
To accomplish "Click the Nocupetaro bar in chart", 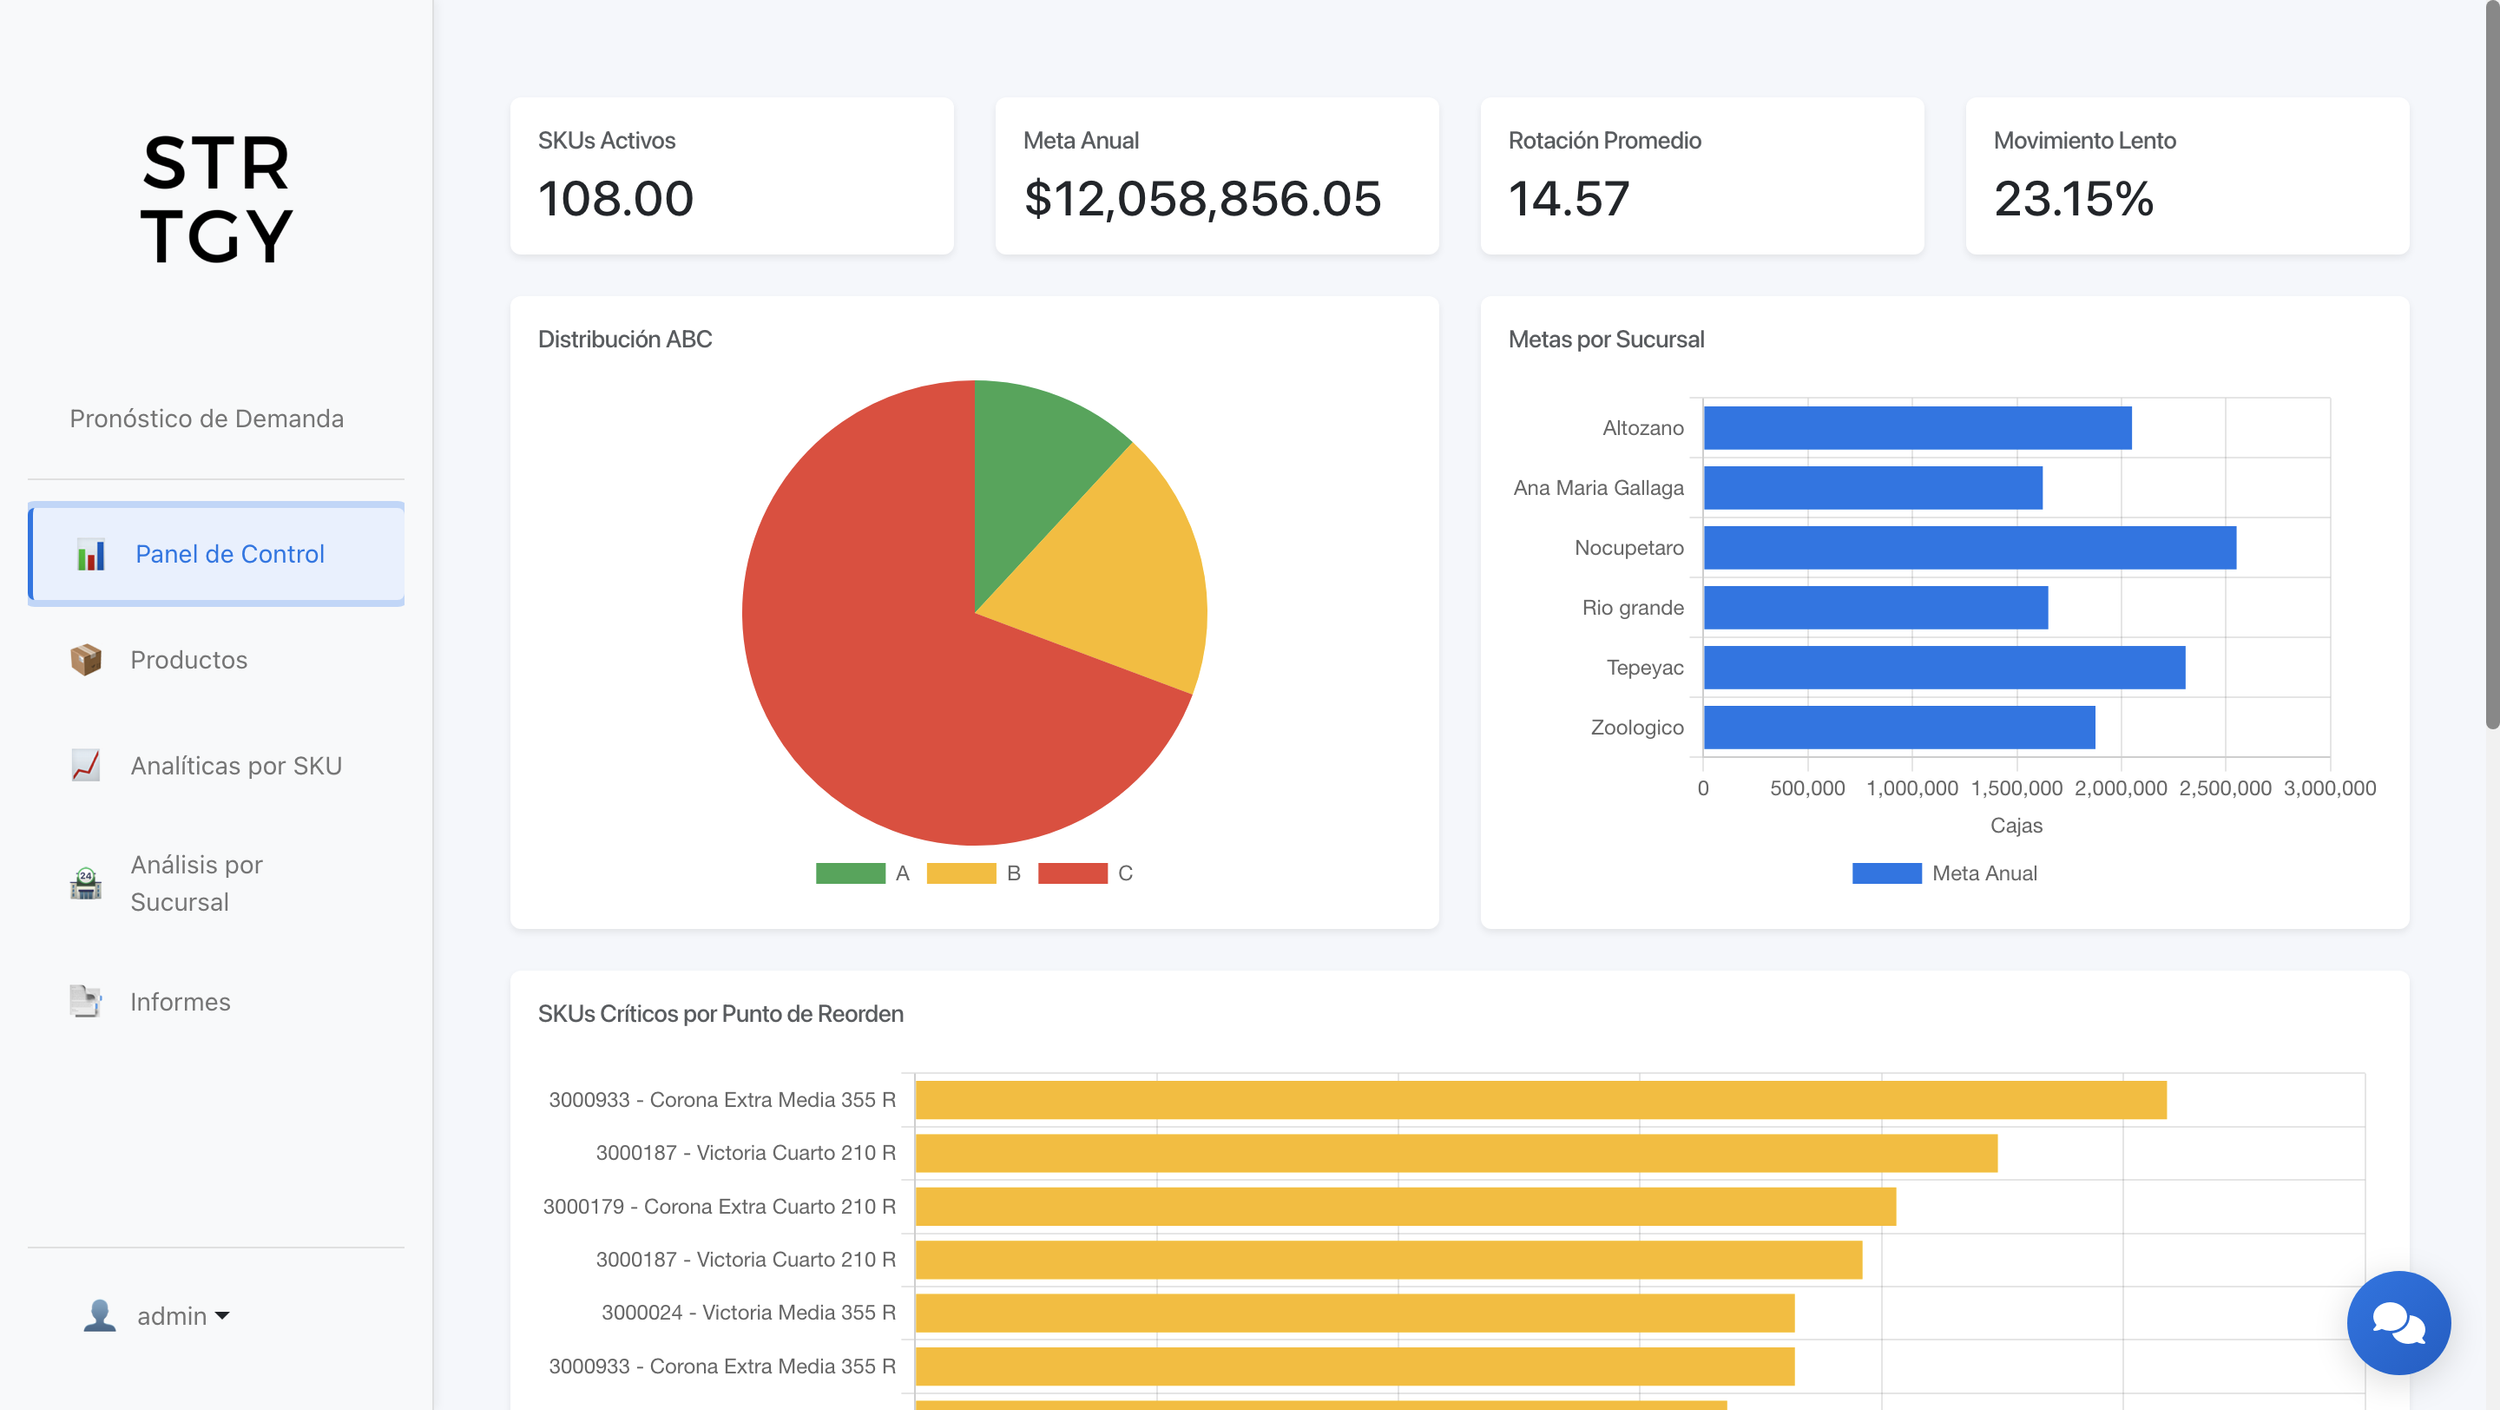I will pyautogui.click(x=1969, y=548).
